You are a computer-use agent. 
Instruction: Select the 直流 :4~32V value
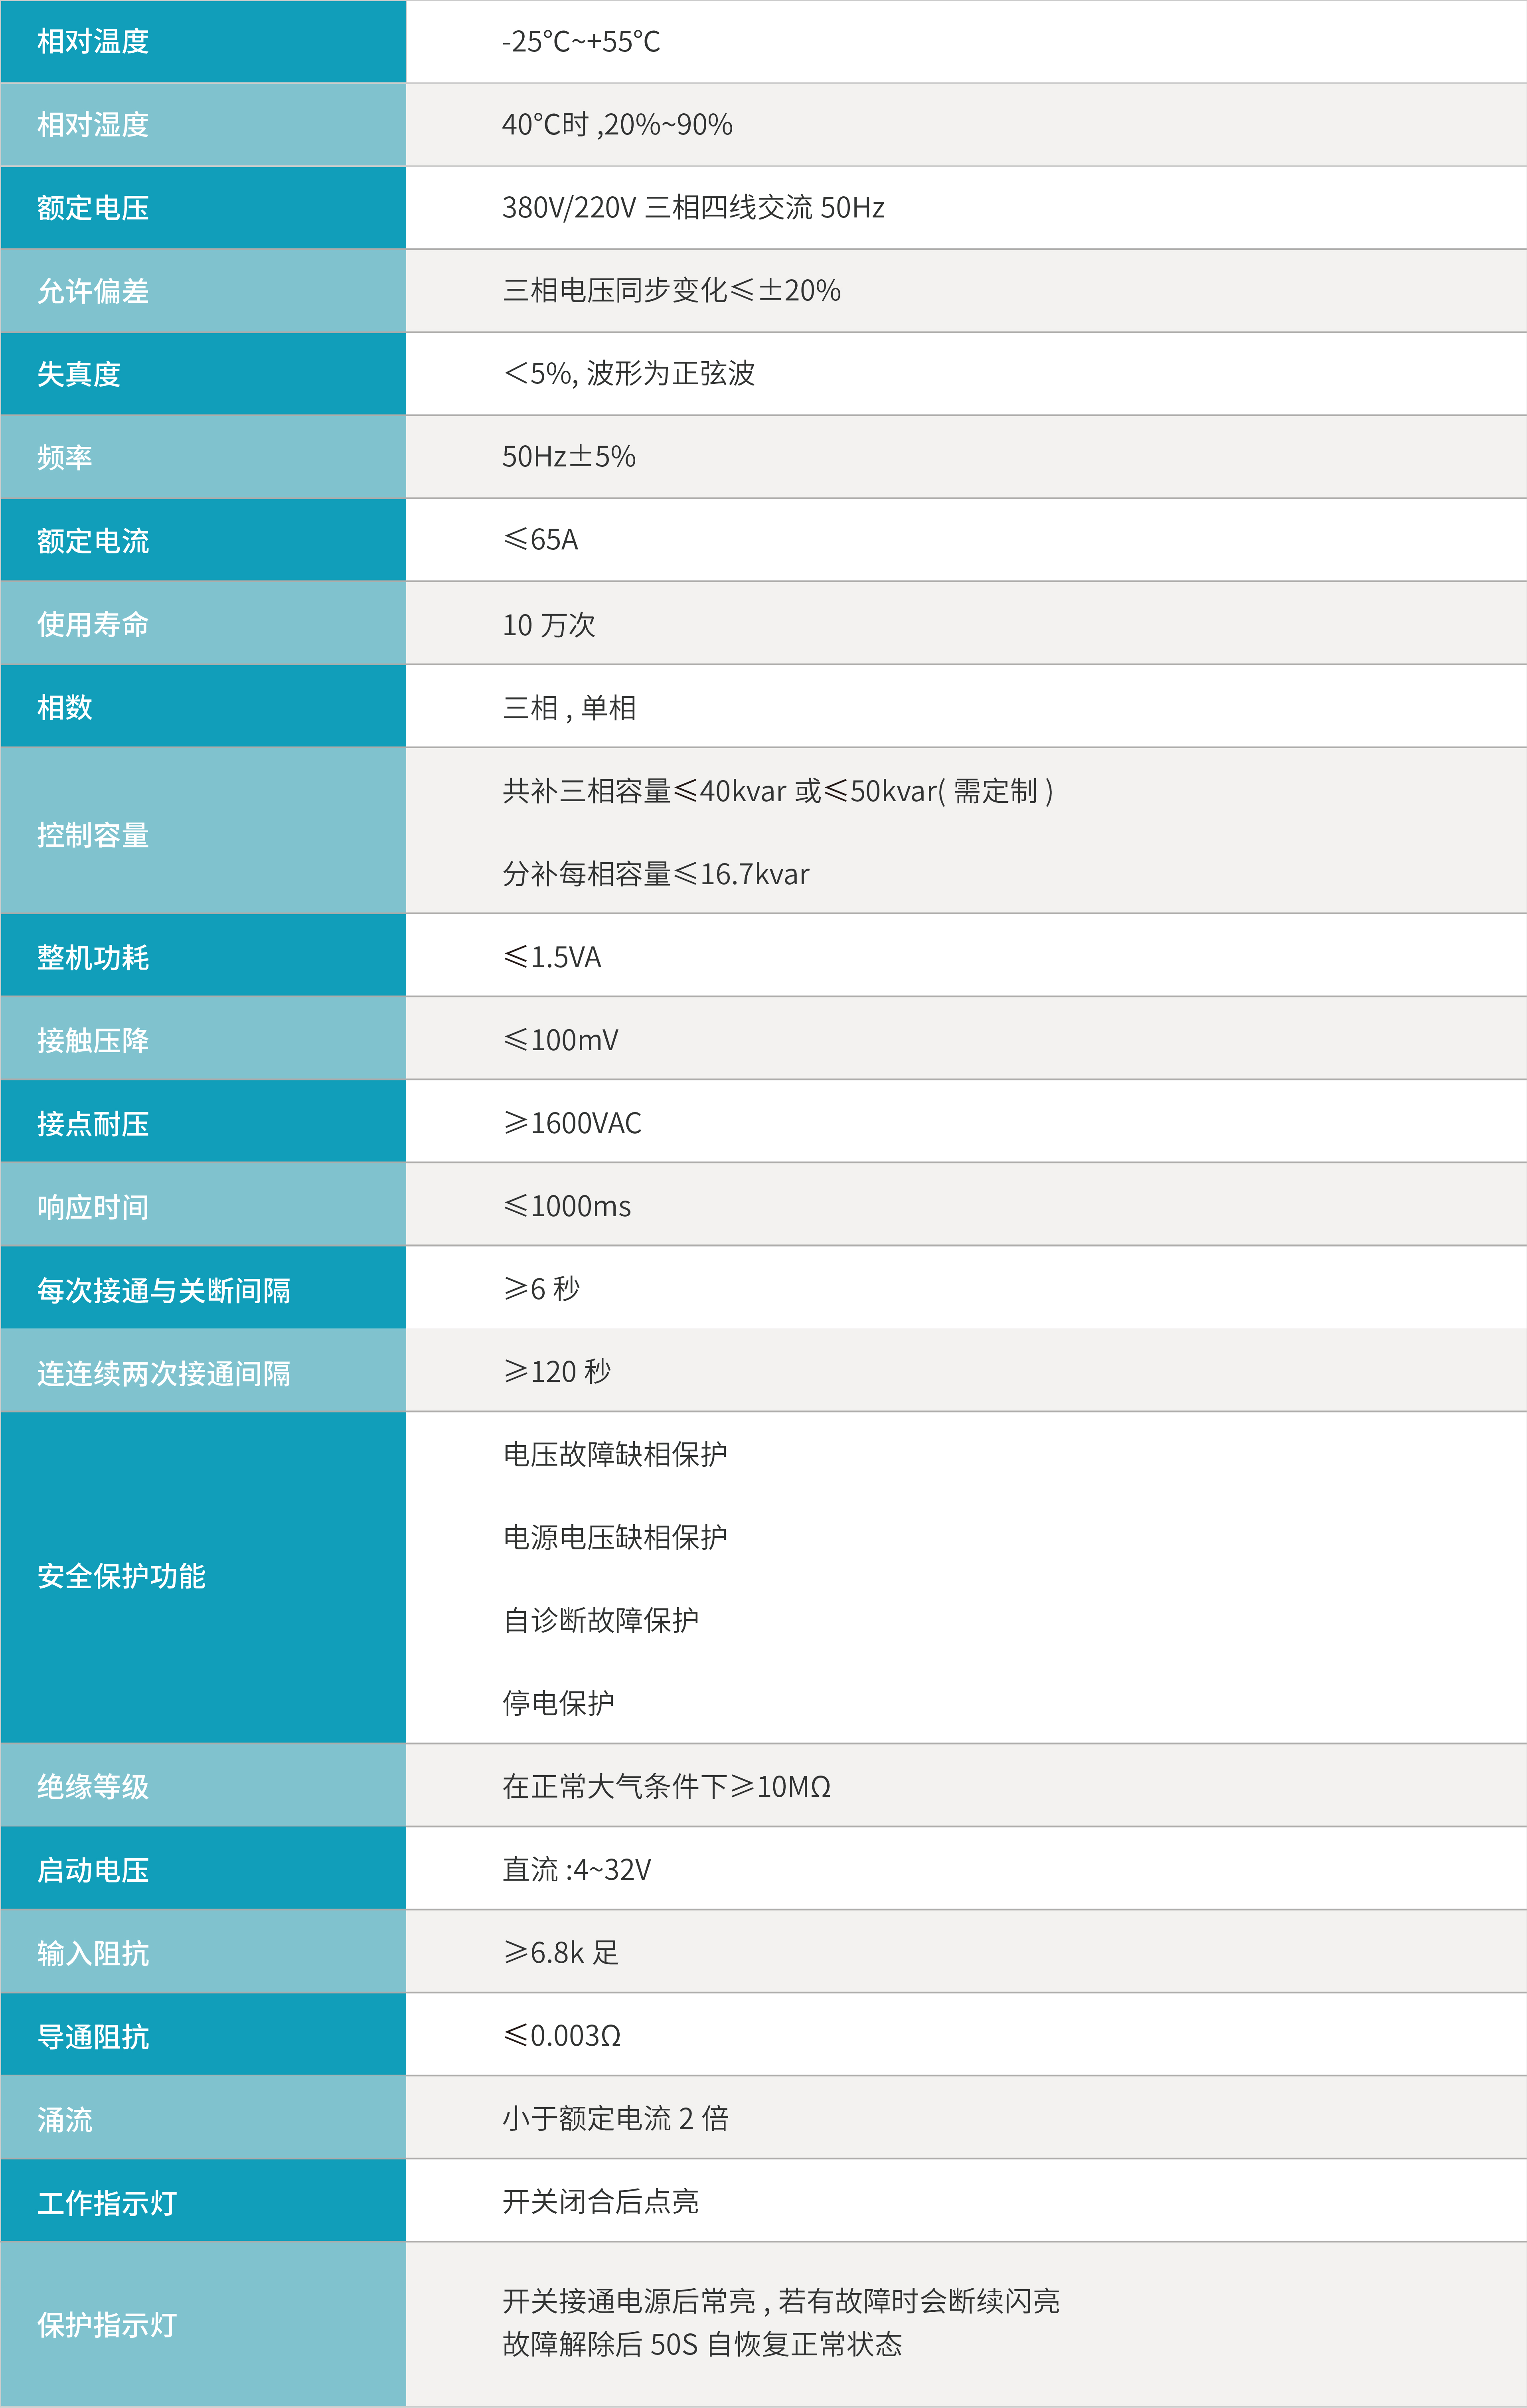tap(577, 1869)
